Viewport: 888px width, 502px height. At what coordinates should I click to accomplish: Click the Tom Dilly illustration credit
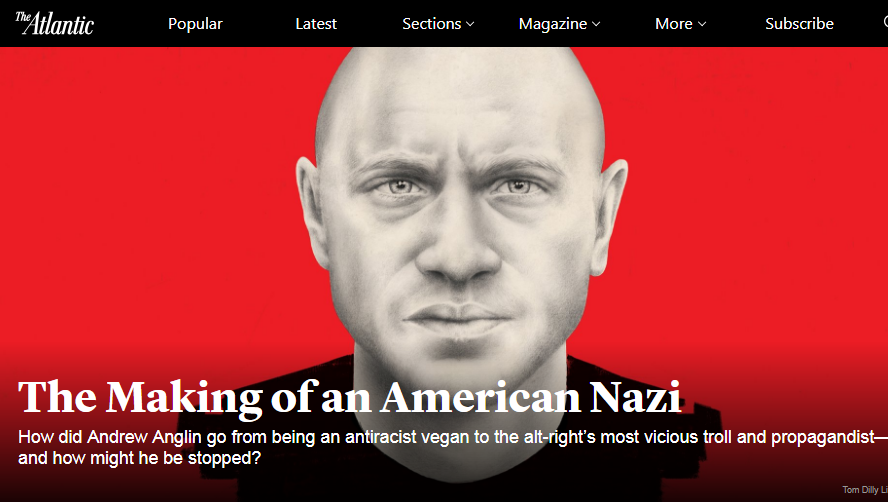[x=865, y=490]
